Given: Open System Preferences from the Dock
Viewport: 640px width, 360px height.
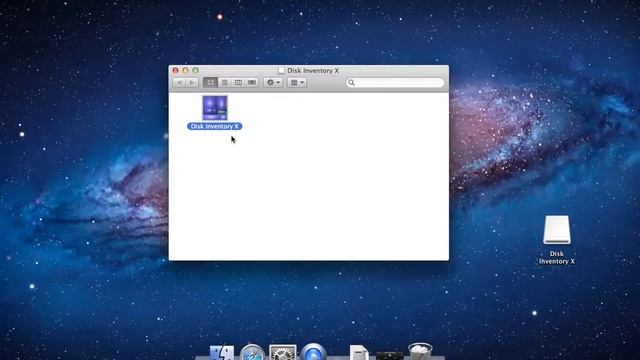Looking at the screenshot, I should click(x=282, y=353).
